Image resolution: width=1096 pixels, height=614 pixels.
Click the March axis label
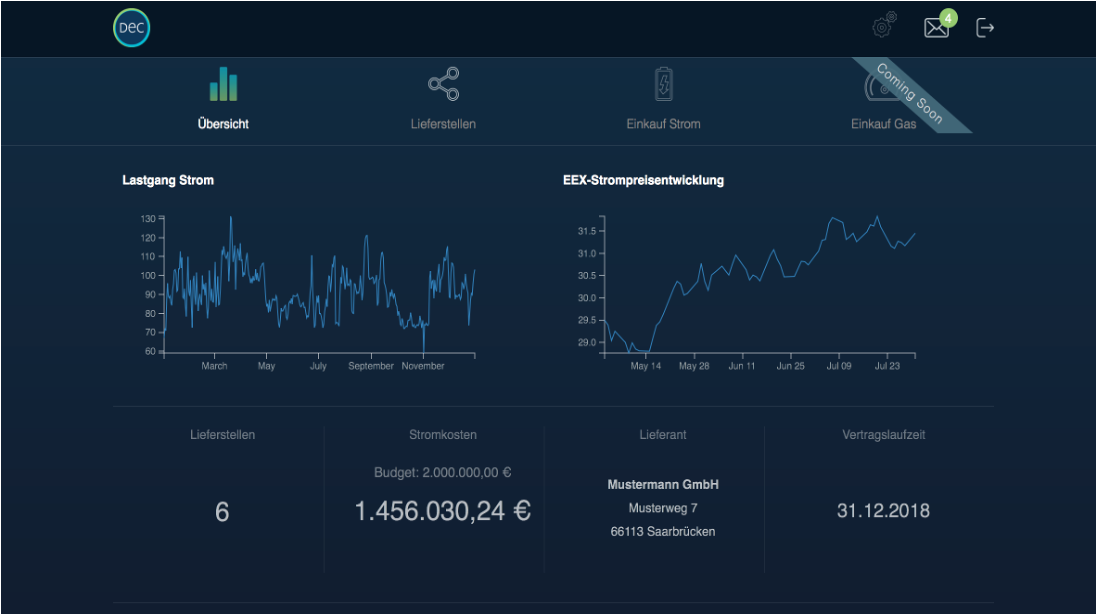[214, 366]
